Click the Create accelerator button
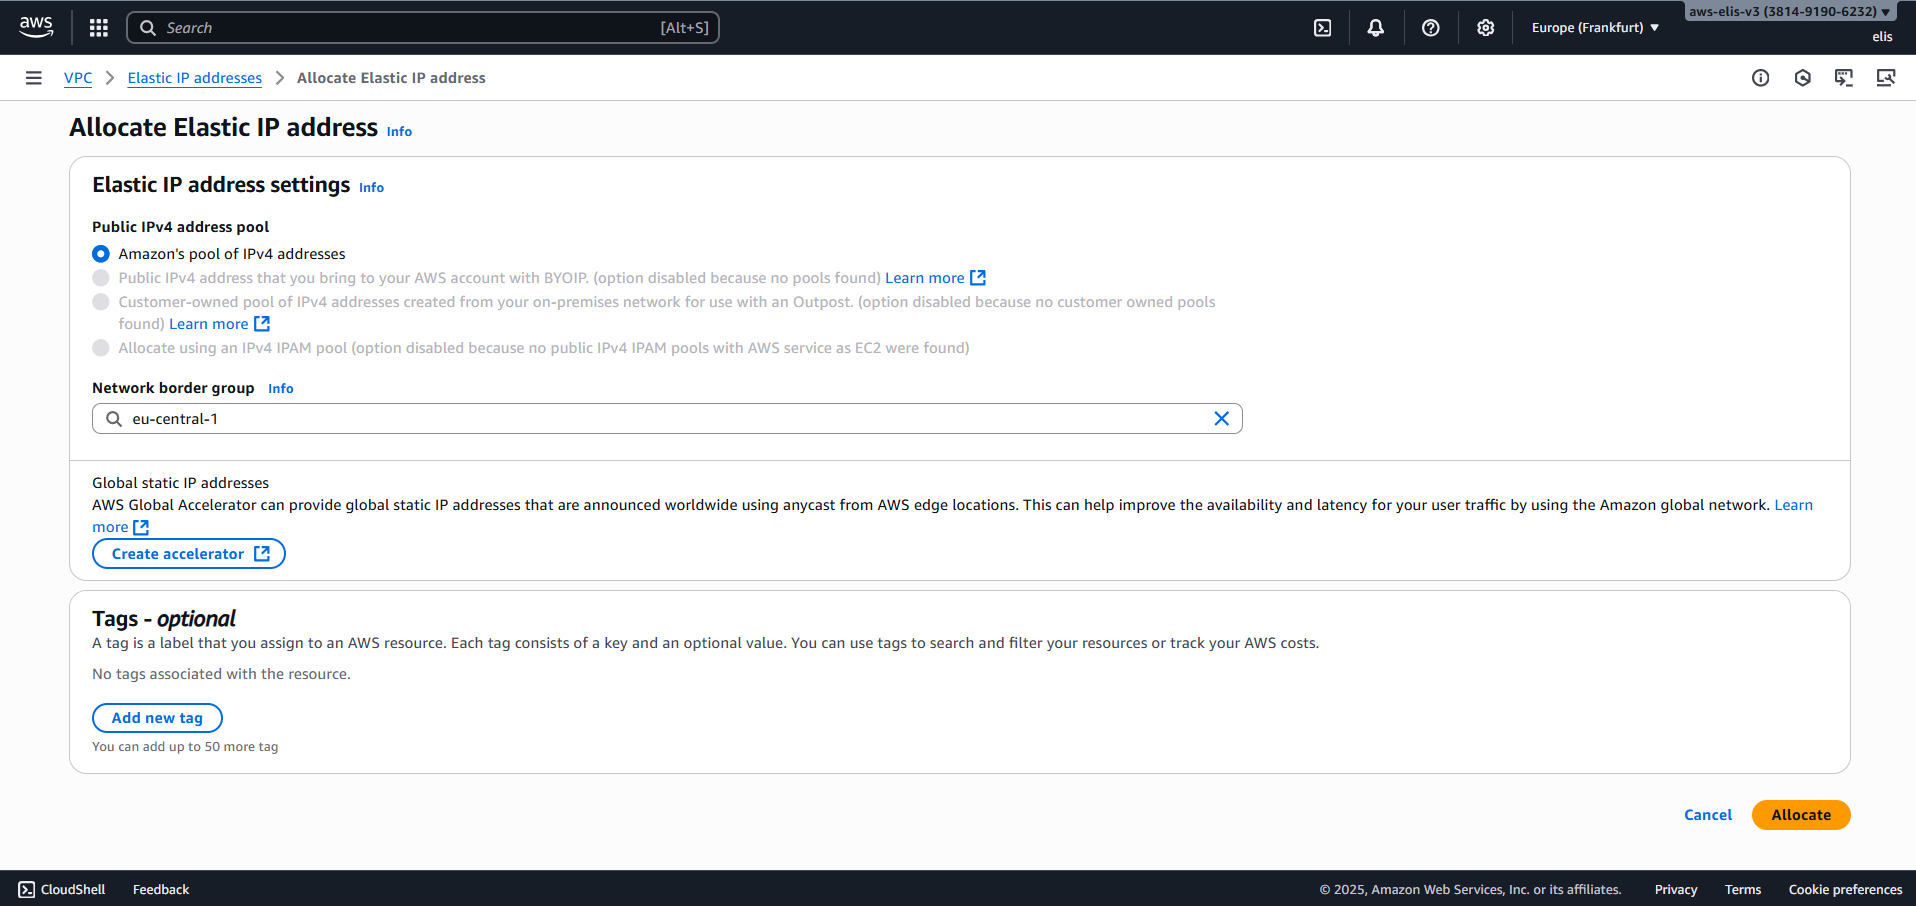1916x906 pixels. coord(189,554)
